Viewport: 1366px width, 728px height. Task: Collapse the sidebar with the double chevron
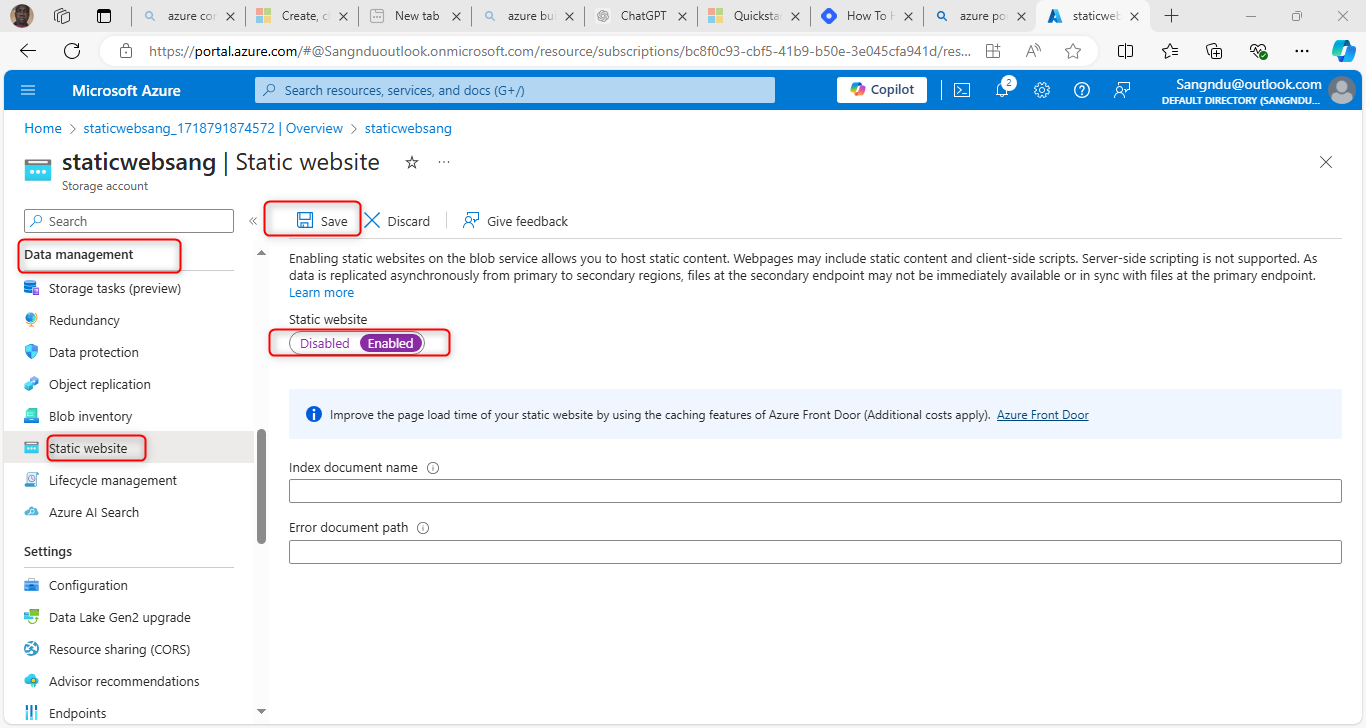pos(253,221)
